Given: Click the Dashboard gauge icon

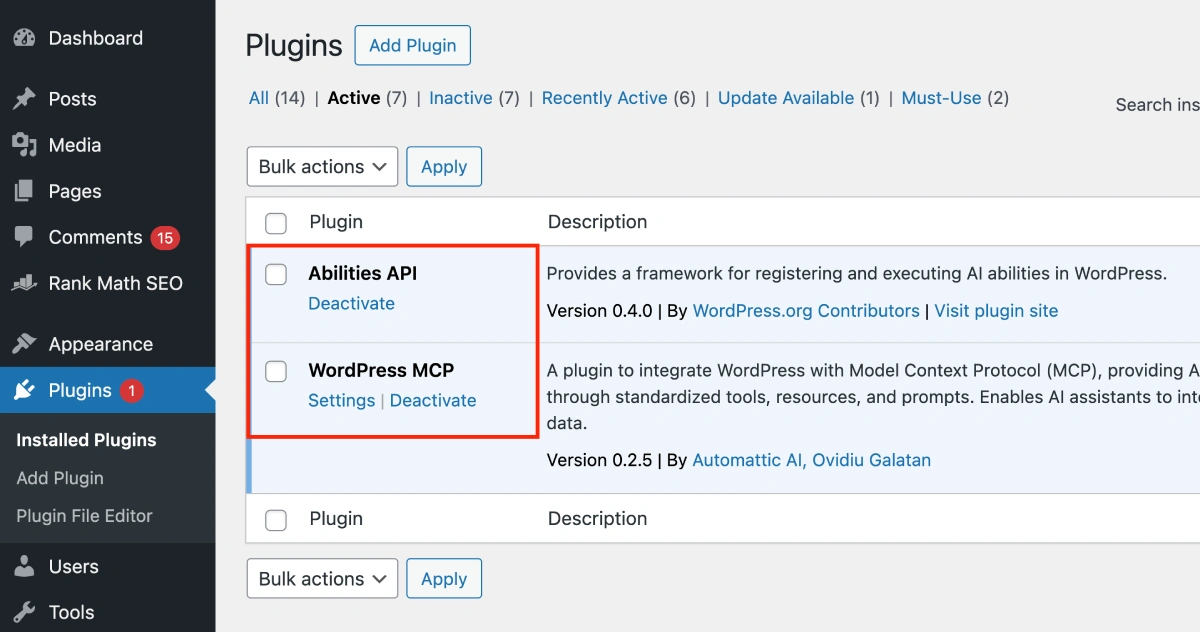Looking at the screenshot, I should [x=24, y=38].
